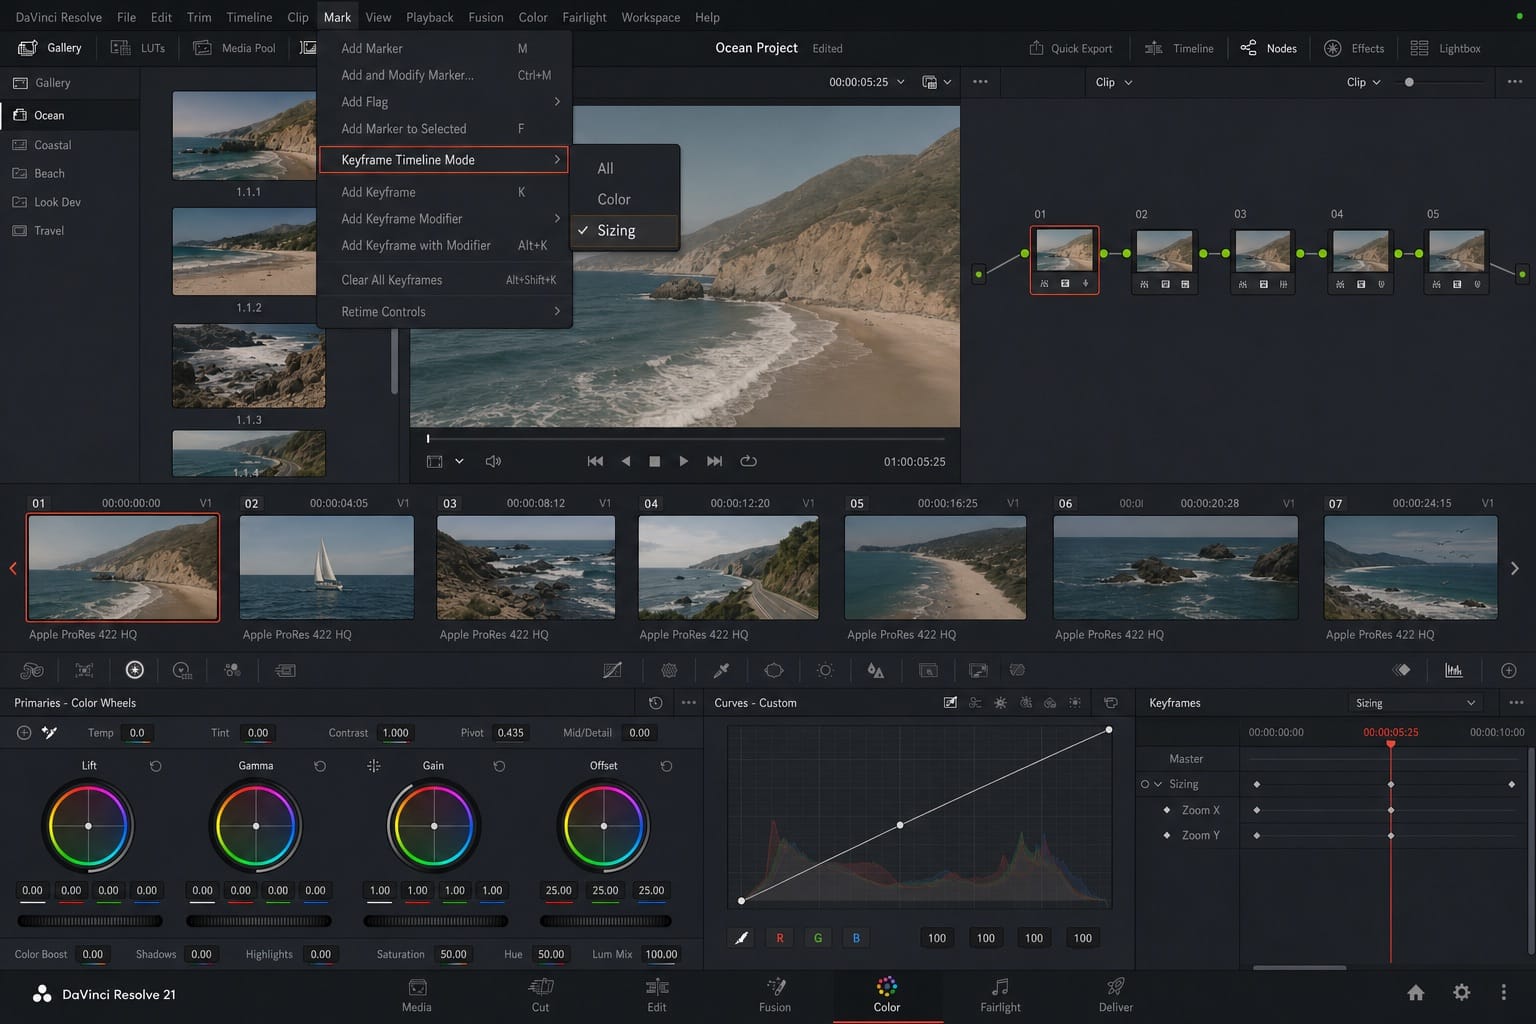The image size is (1536, 1024).
Task: Open the Color Warper palette icon
Action: [x=669, y=670]
